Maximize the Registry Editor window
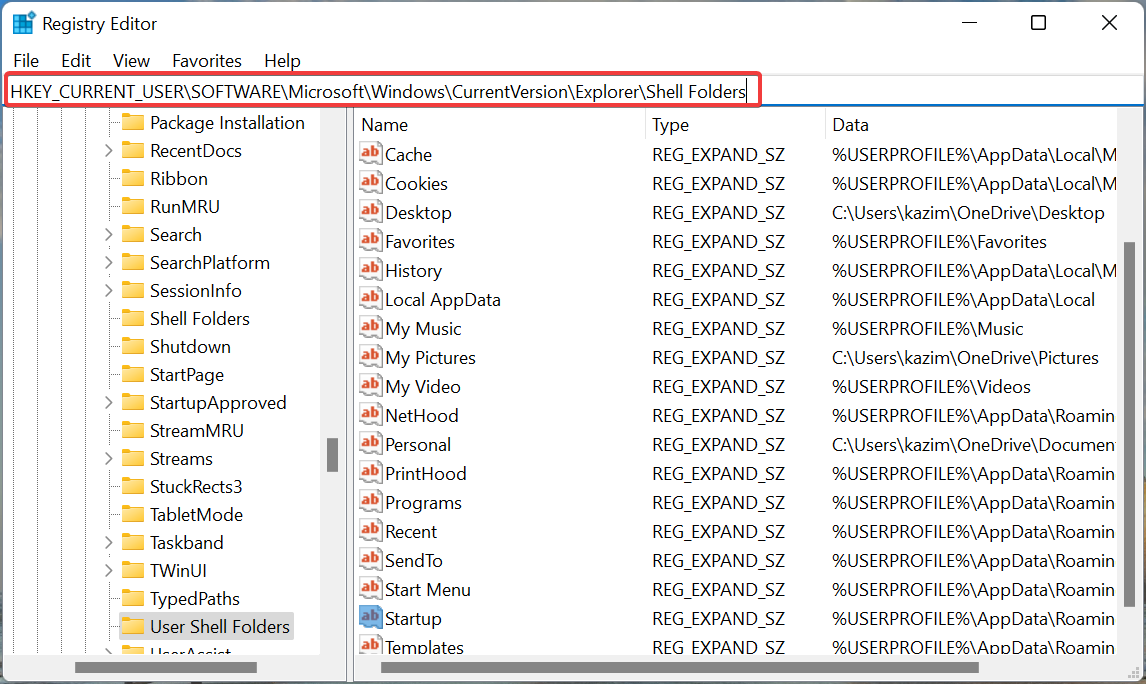 coord(1038,23)
